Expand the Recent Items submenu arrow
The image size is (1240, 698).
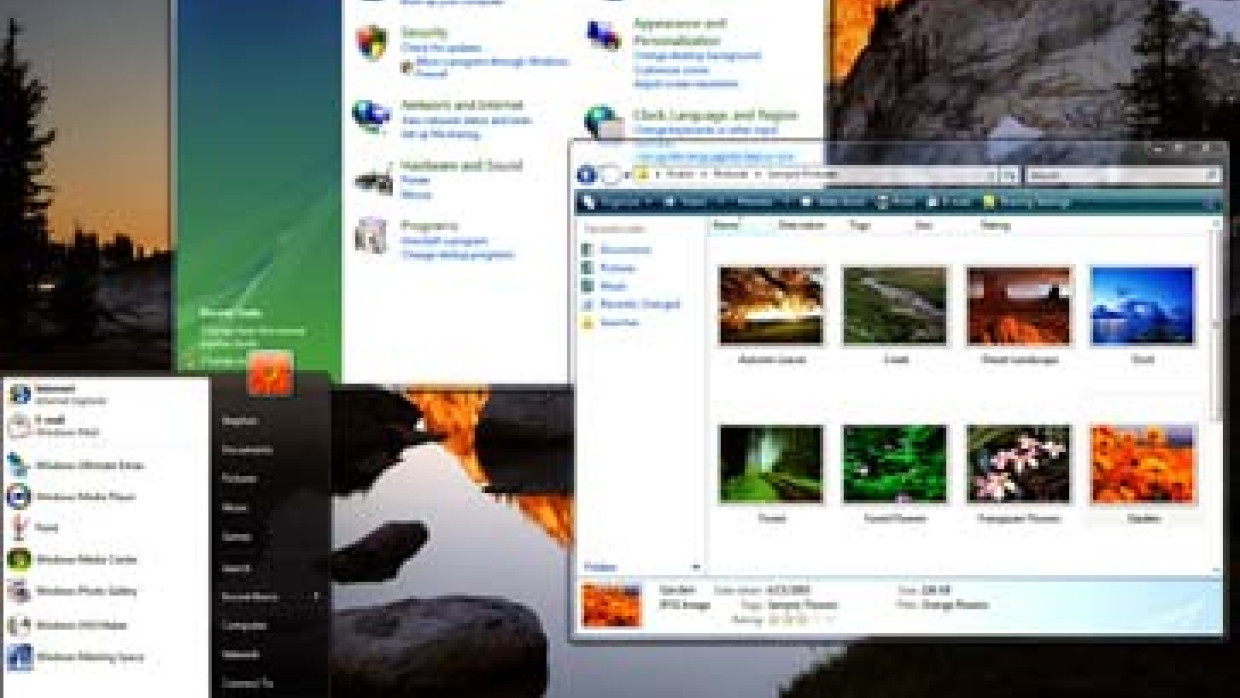(318, 597)
